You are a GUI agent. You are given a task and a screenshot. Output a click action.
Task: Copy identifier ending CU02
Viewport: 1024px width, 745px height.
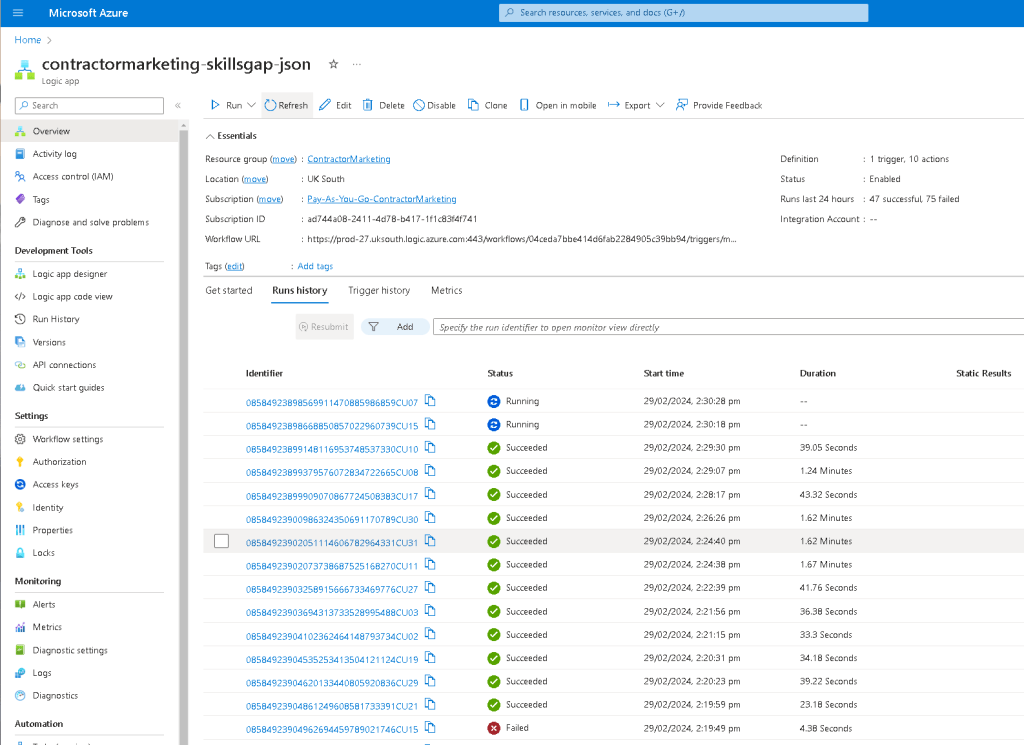[x=430, y=635]
